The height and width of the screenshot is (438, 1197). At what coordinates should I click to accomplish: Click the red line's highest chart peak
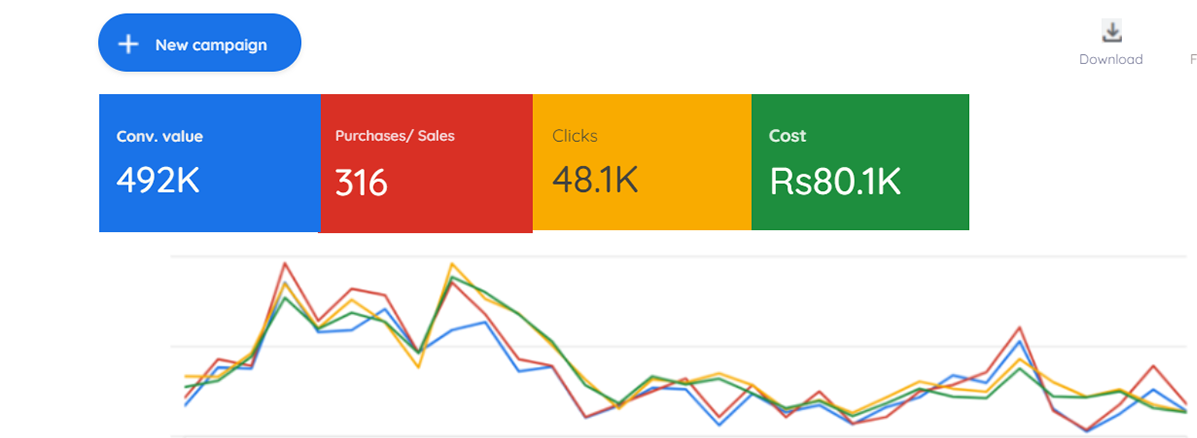tap(286, 264)
